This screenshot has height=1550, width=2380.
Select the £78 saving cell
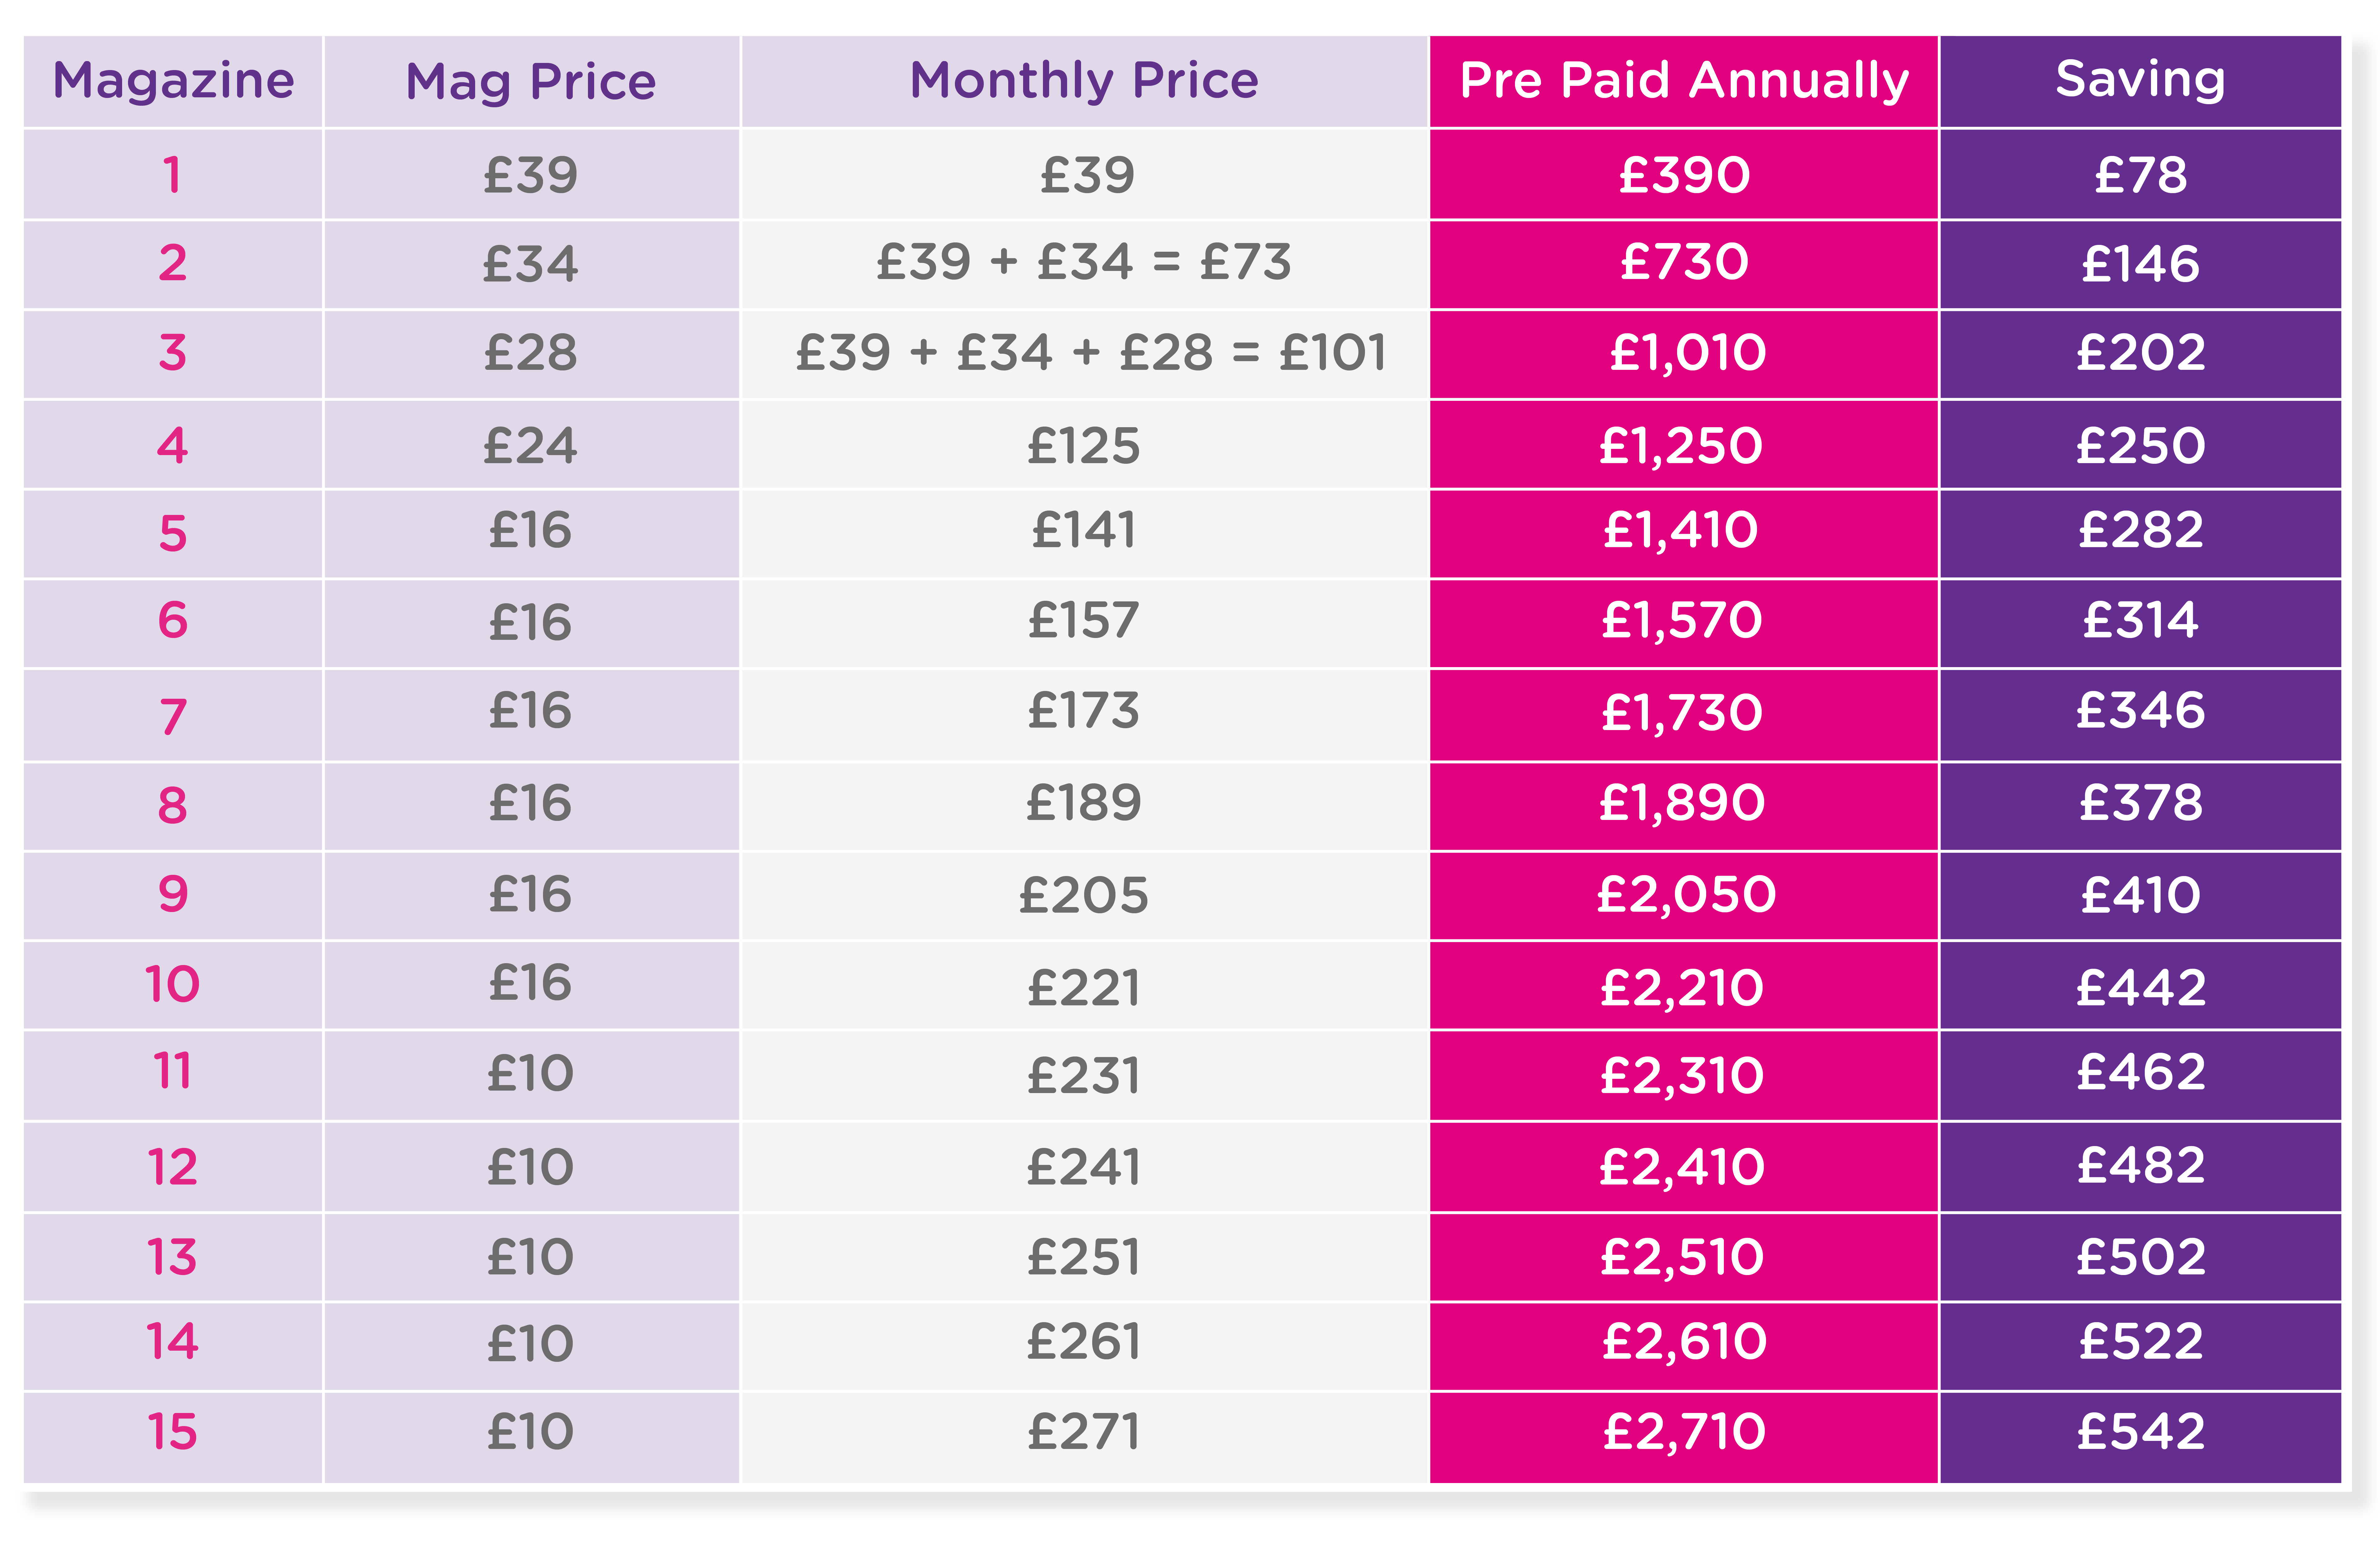[2140, 175]
